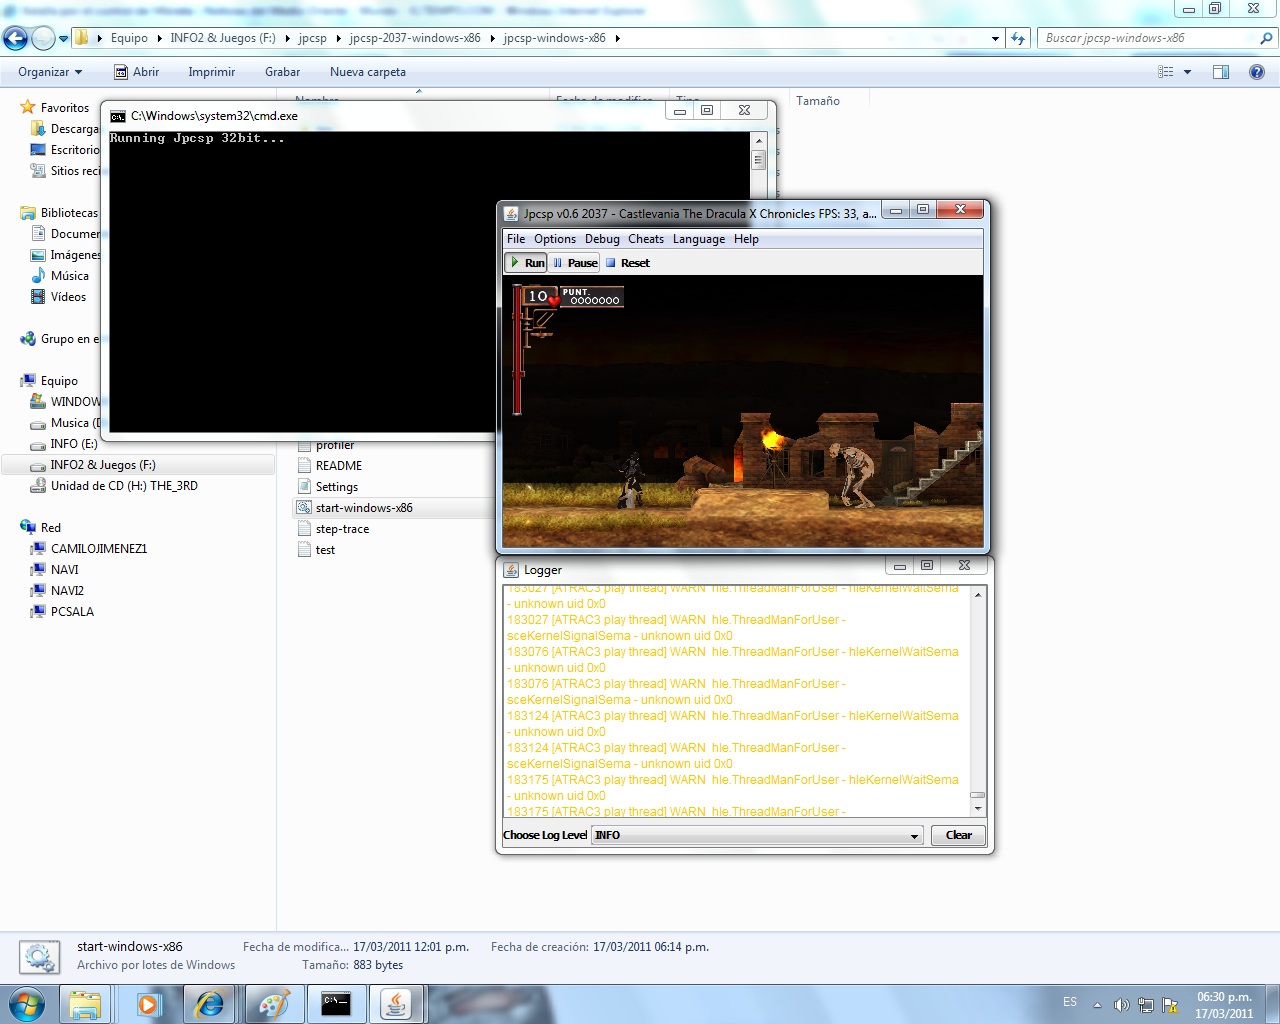Open the Language menu in Jpcsp

699,239
